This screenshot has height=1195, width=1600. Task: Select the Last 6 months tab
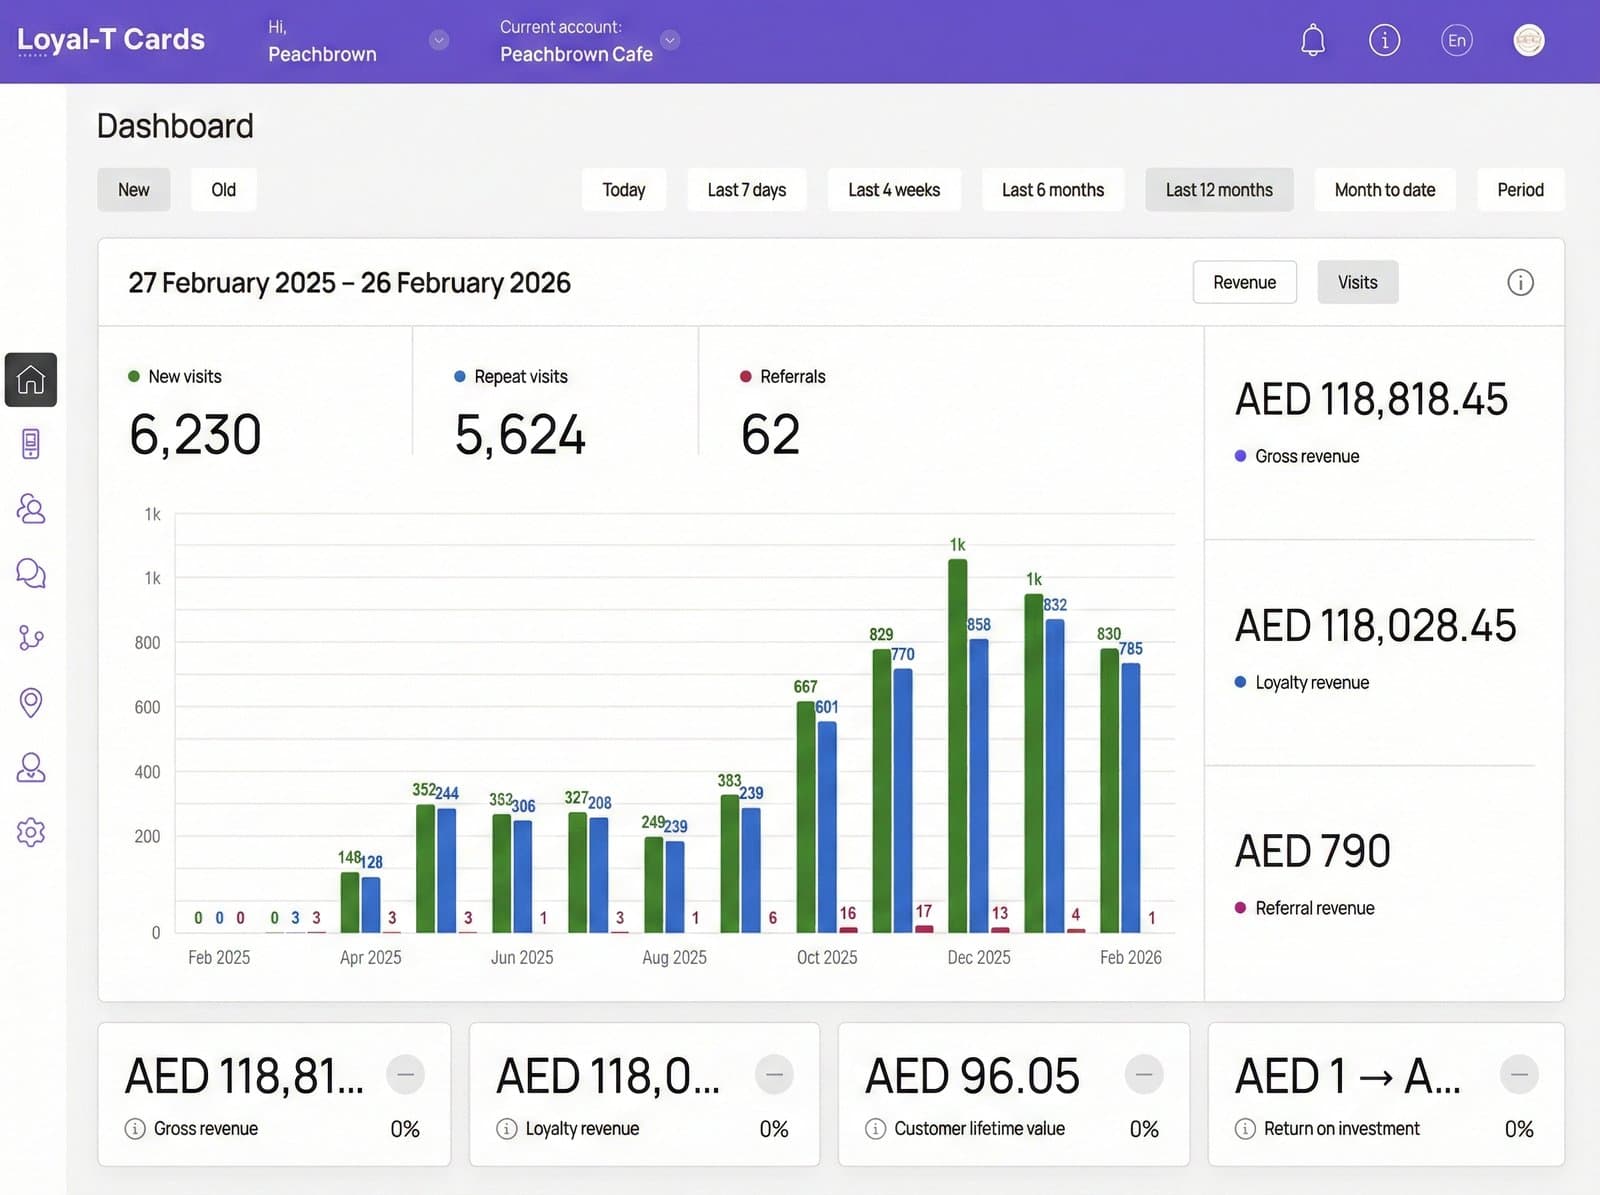pos(1053,190)
